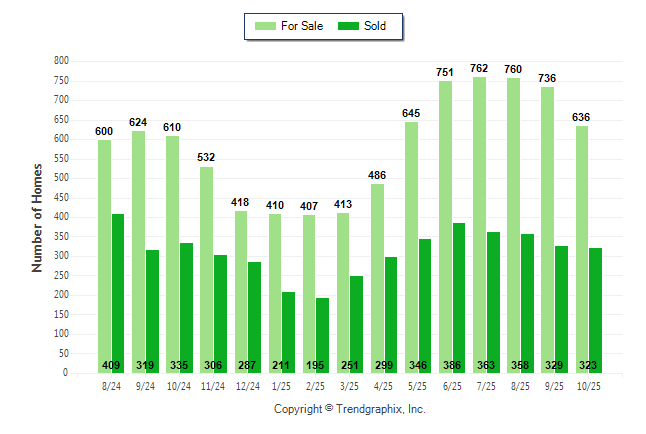The image size is (646, 434).
Task: Open the Trendgraphix, Inc. copyright link
Action: click(349, 410)
